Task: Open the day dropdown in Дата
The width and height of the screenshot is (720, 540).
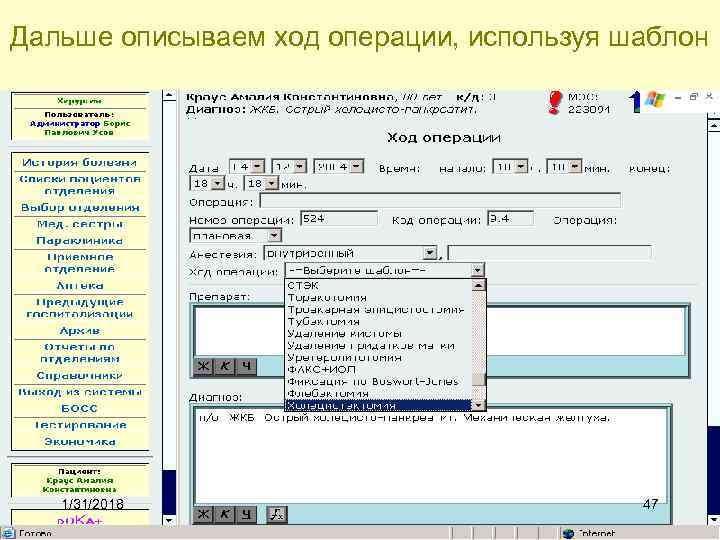Action: click(x=259, y=166)
